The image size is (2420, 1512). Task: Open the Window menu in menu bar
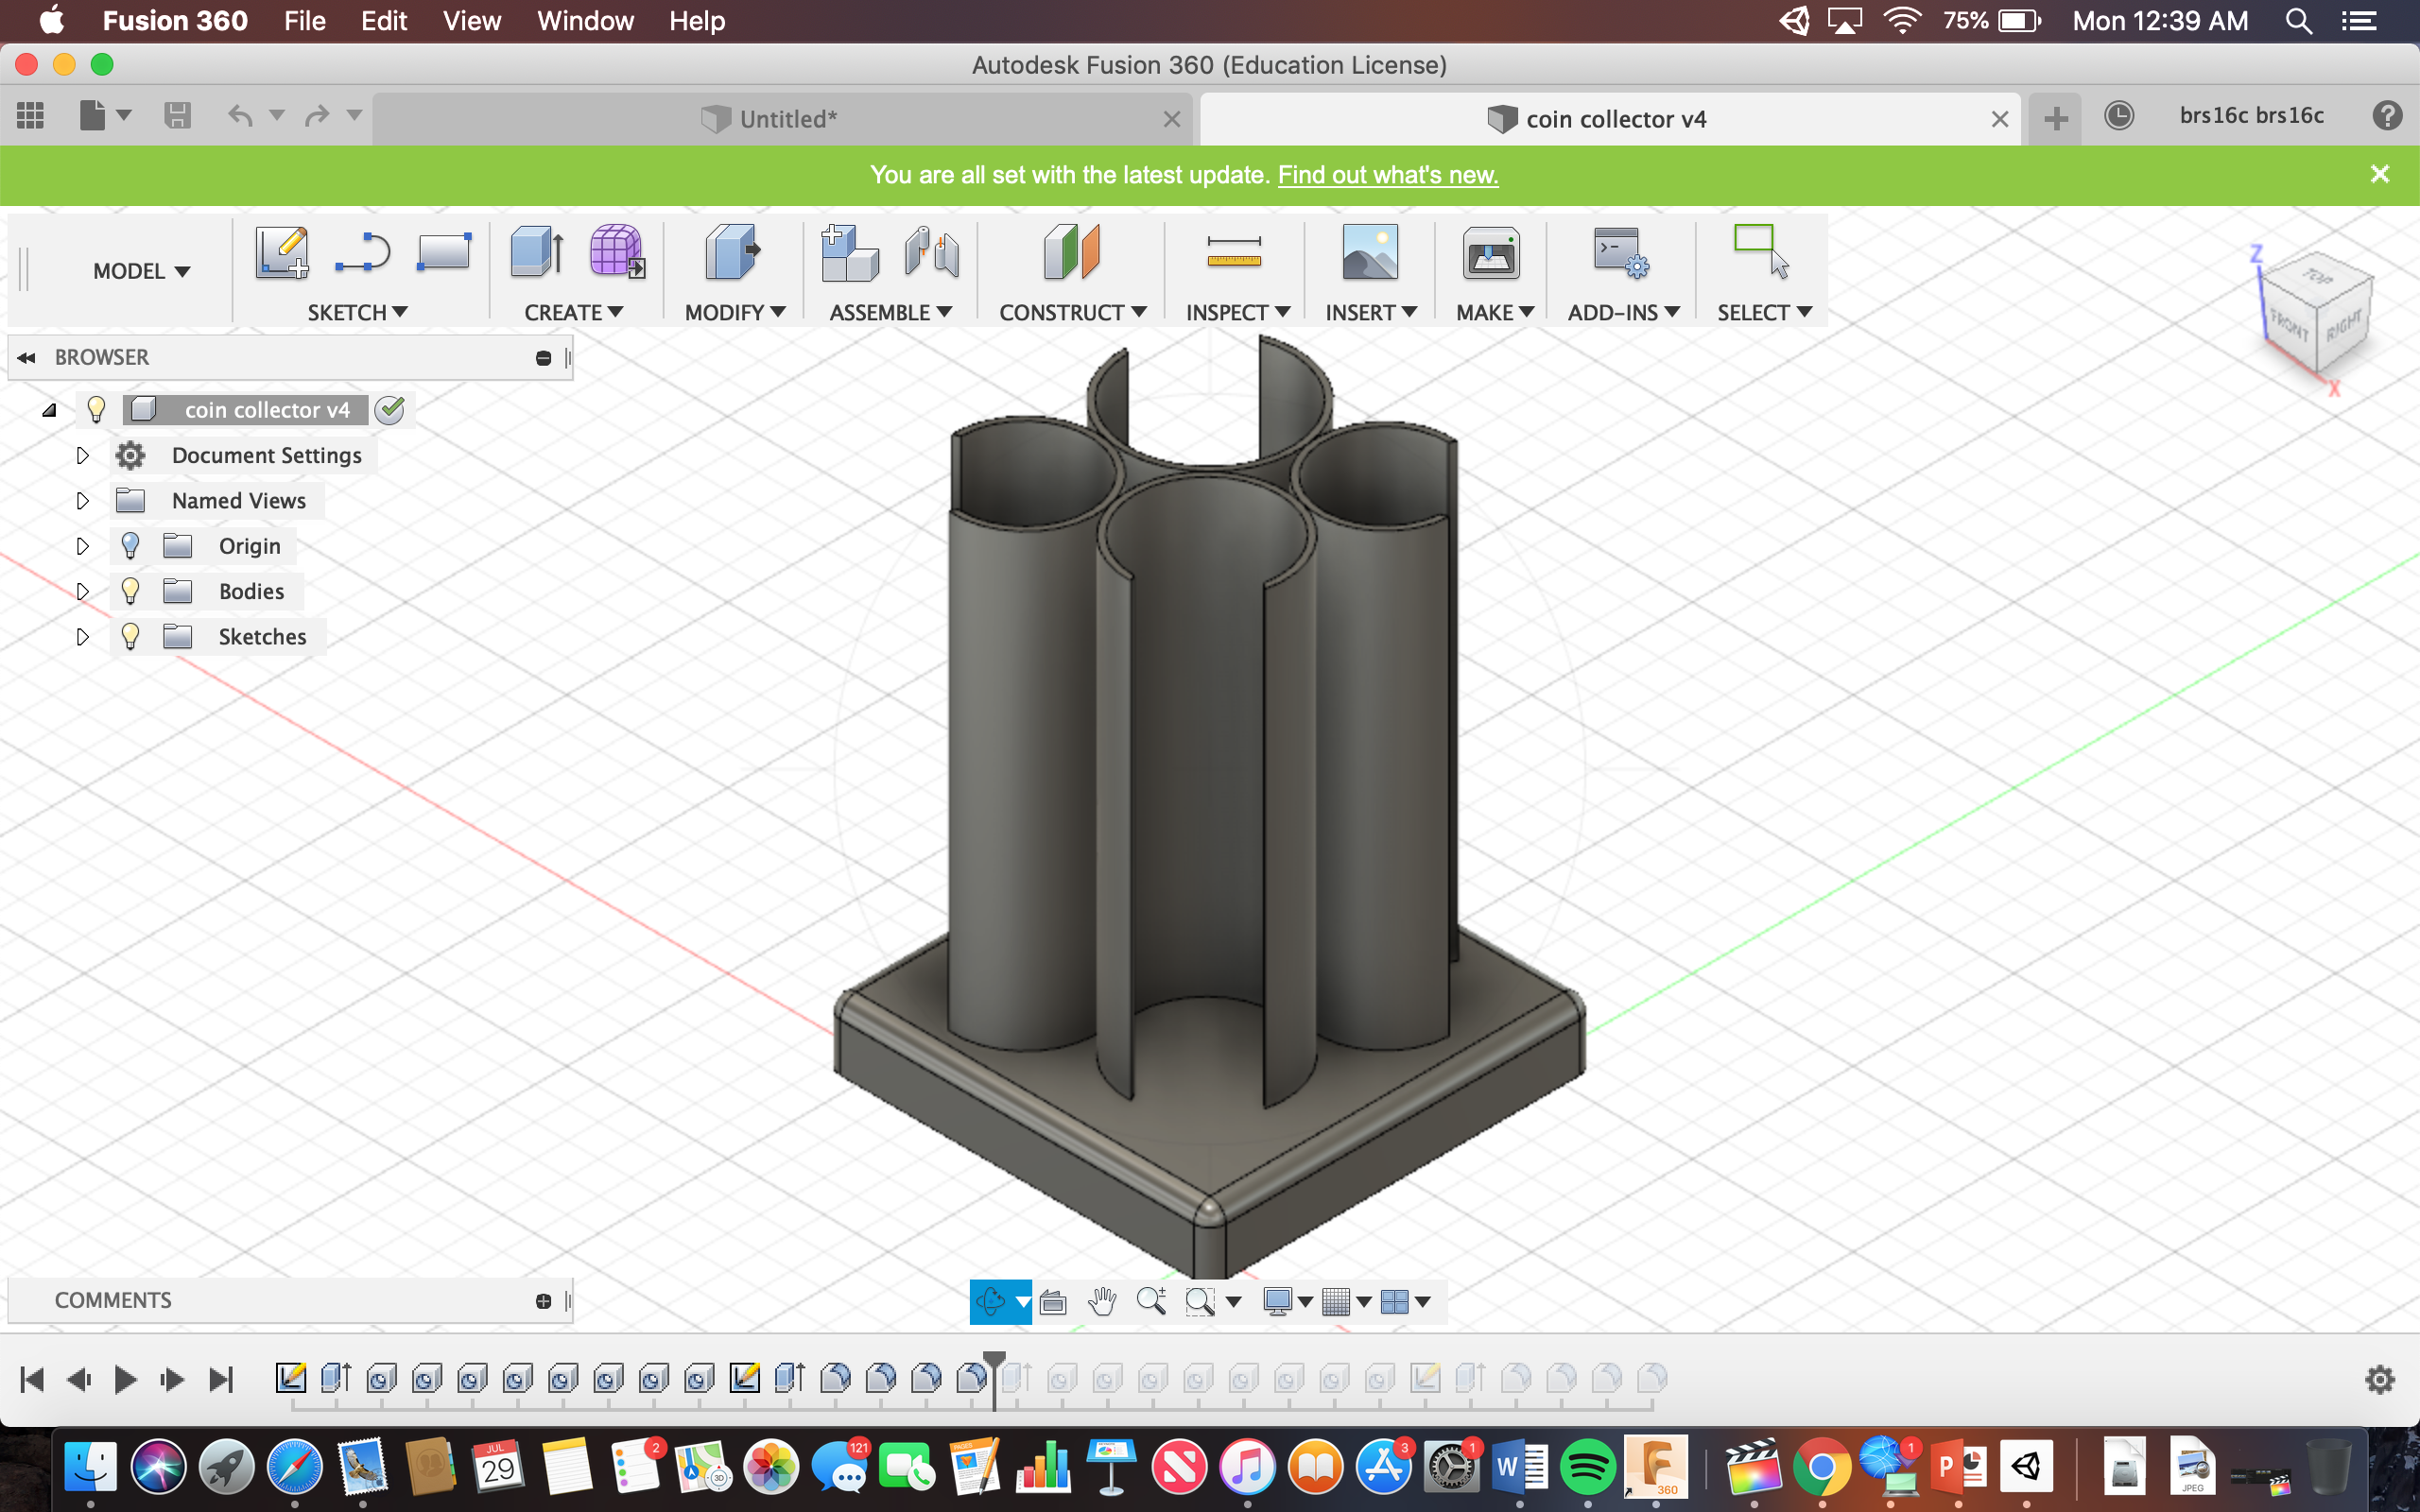[585, 21]
